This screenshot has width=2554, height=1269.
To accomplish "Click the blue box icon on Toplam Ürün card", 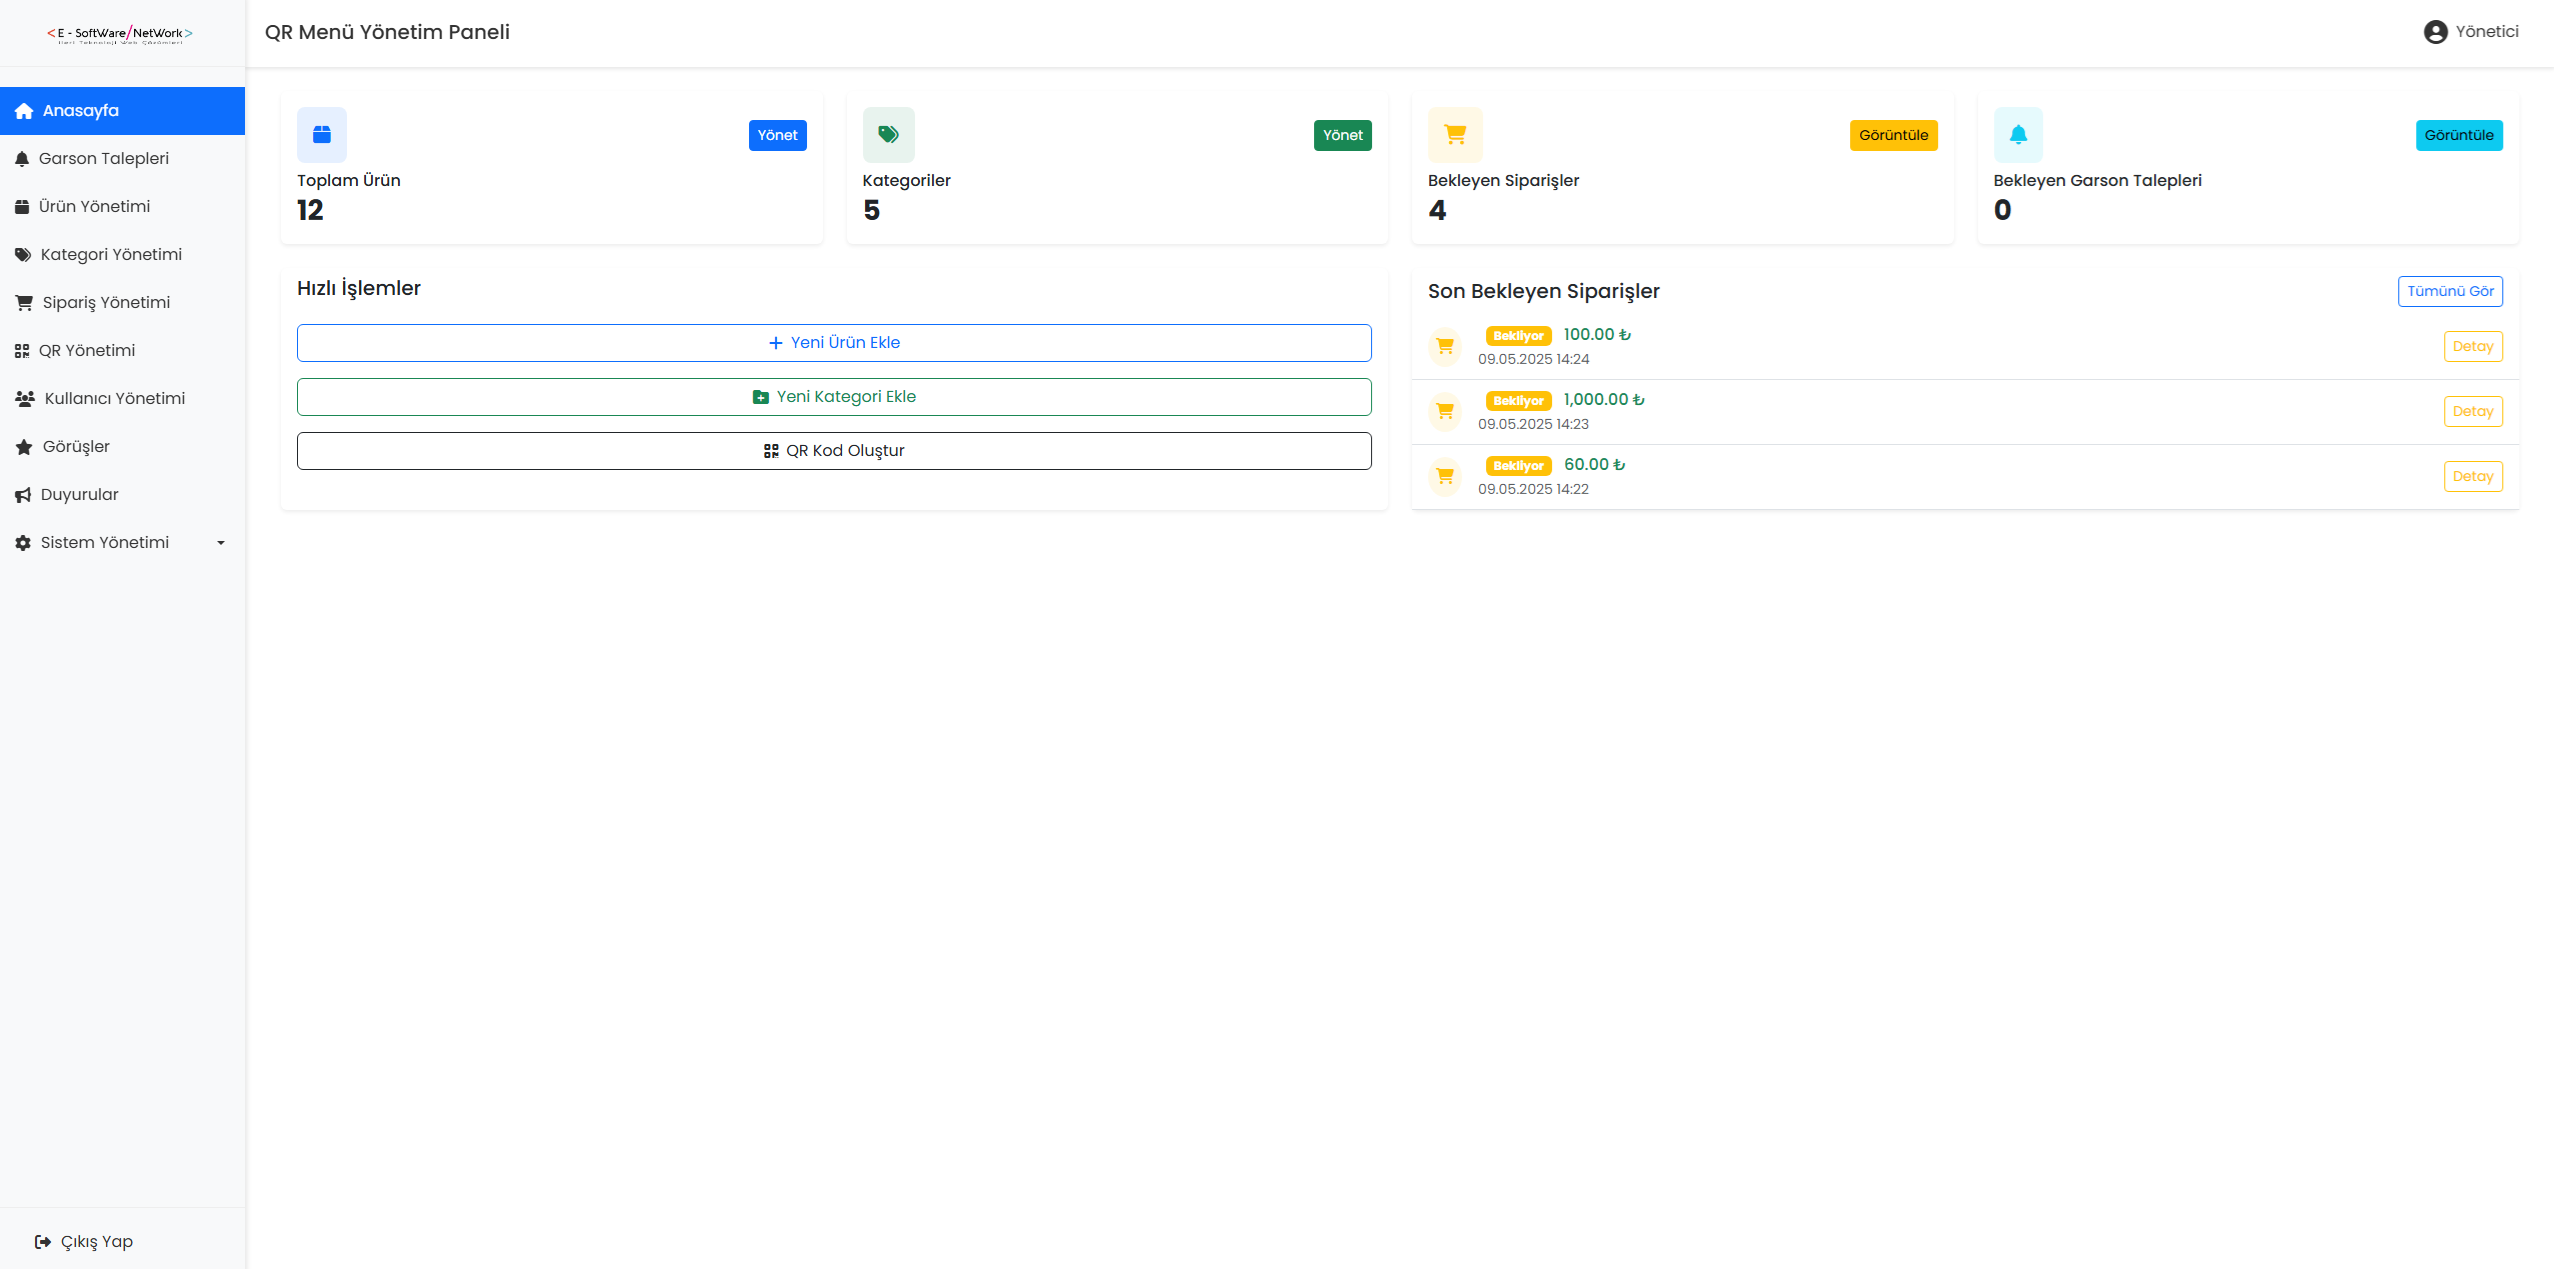I will (x=321, y=135).
